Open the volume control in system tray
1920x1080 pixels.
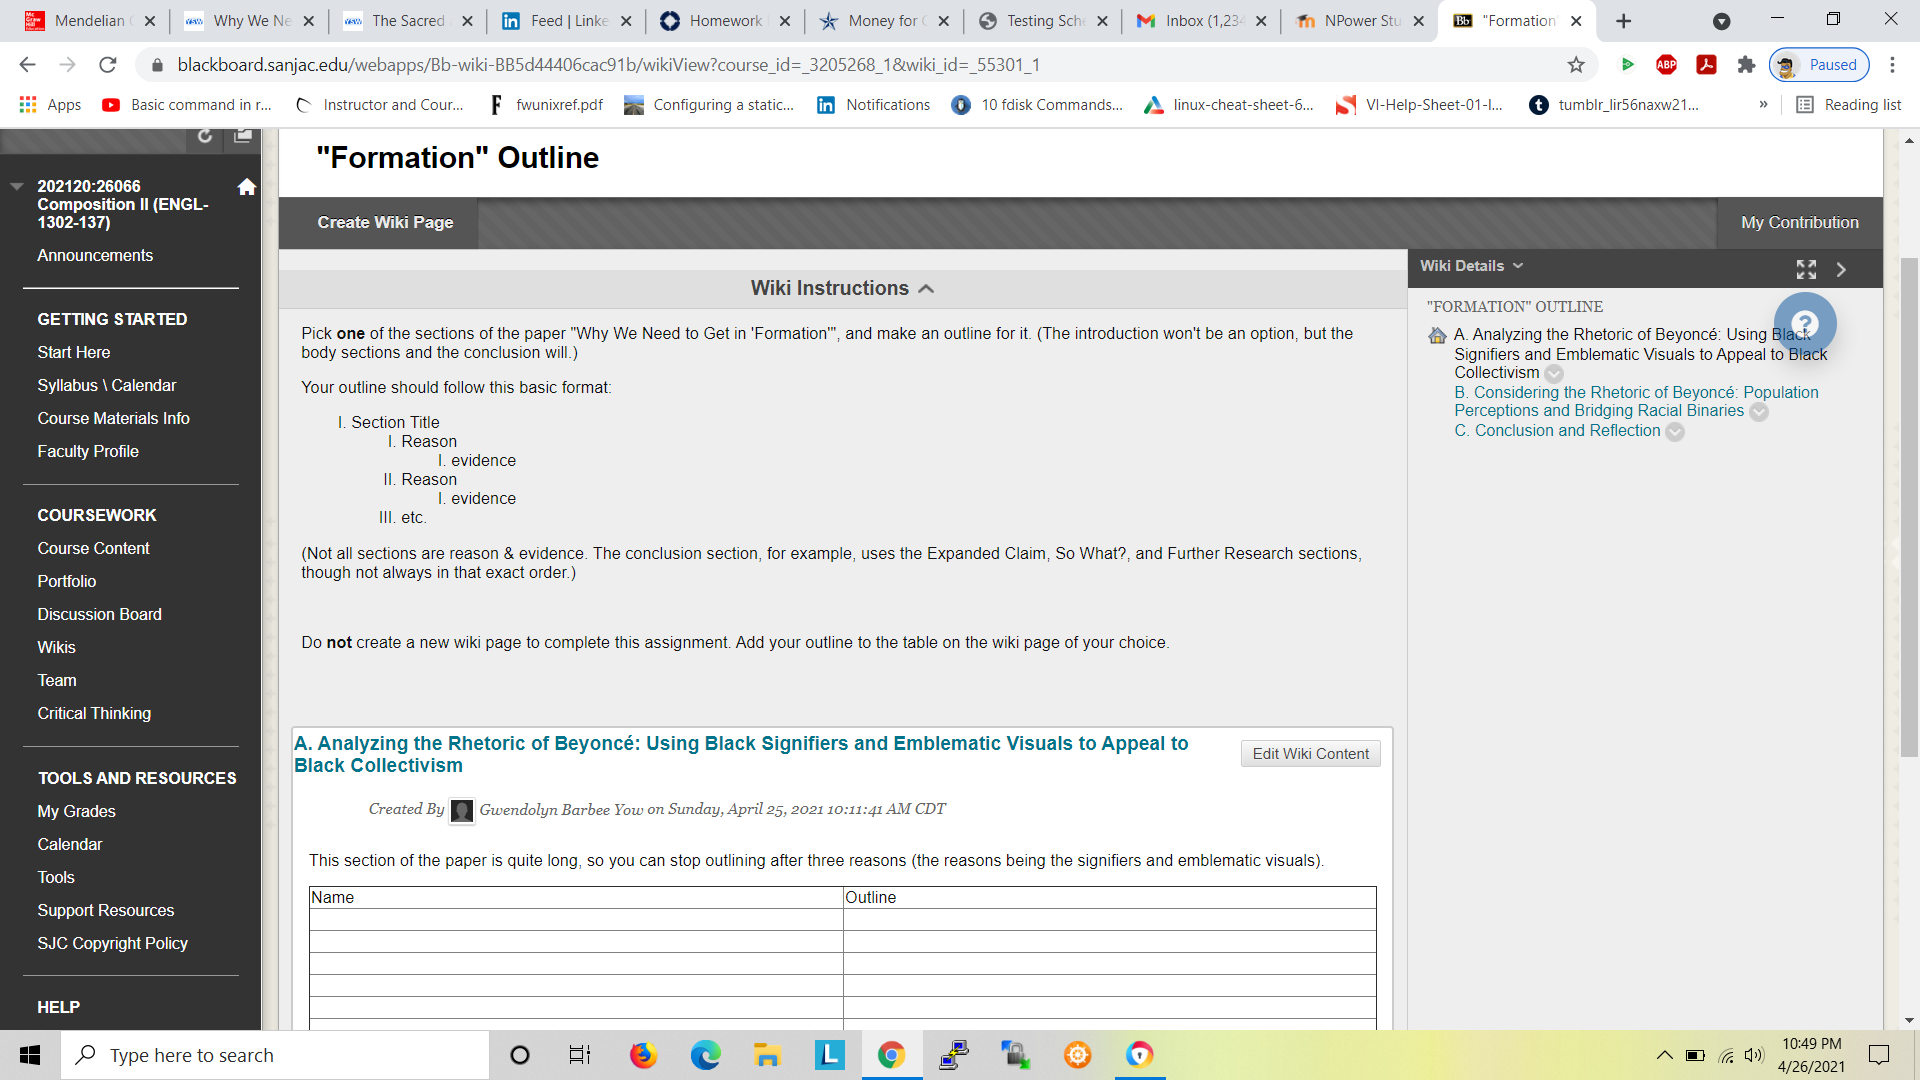click(x=1754, y=1055)
